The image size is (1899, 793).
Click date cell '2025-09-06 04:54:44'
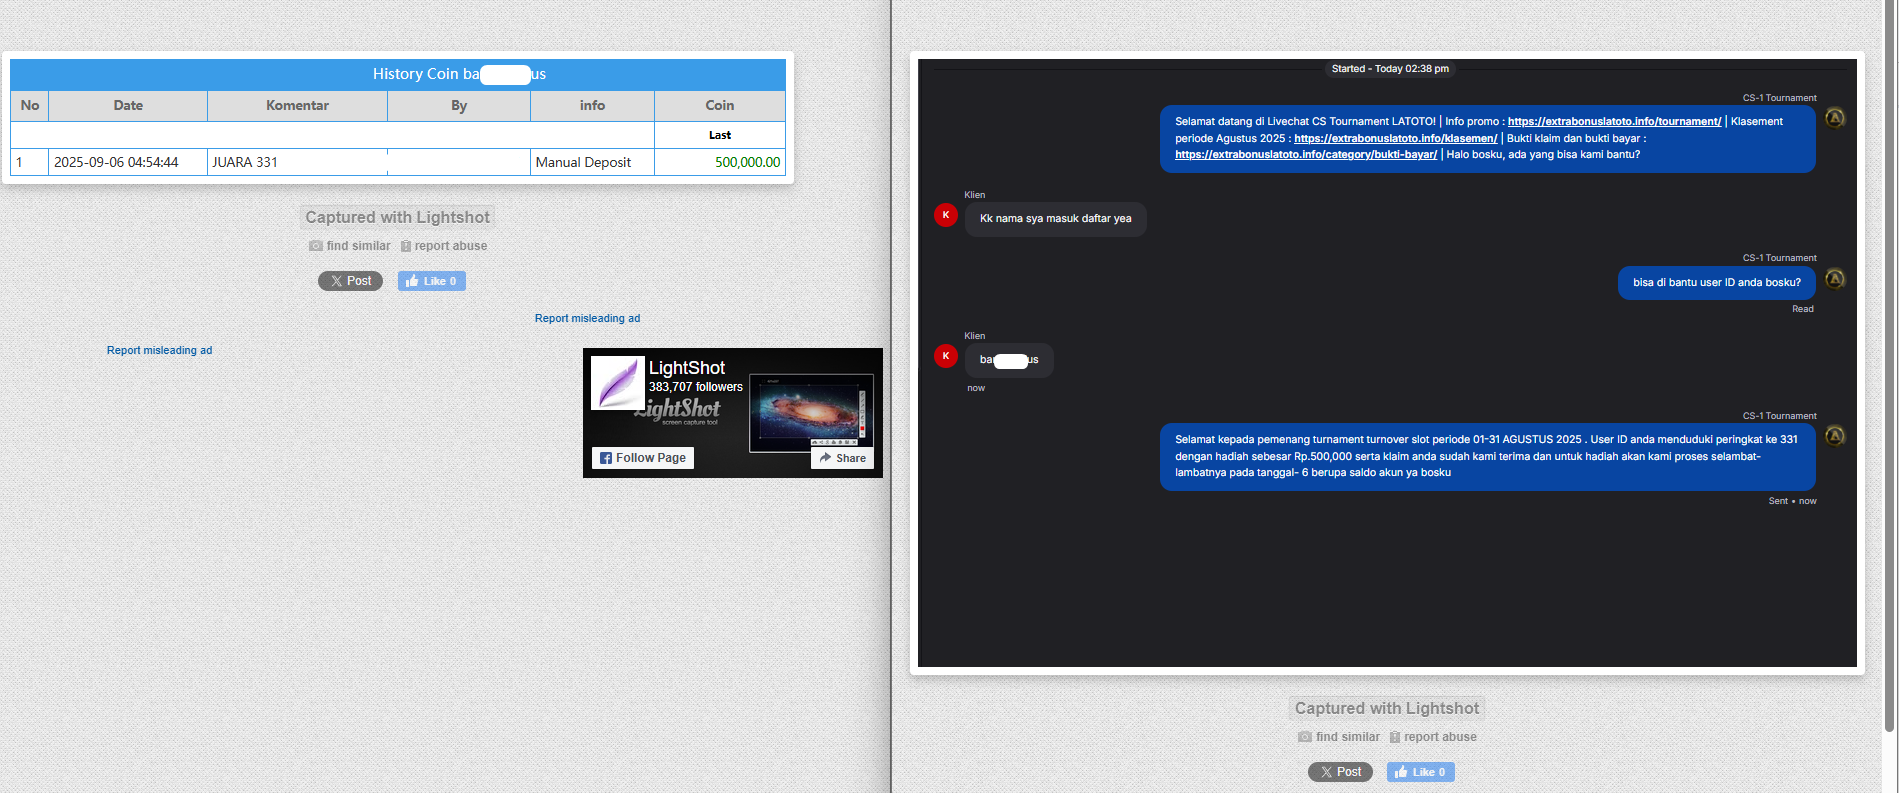click(128, 162)
